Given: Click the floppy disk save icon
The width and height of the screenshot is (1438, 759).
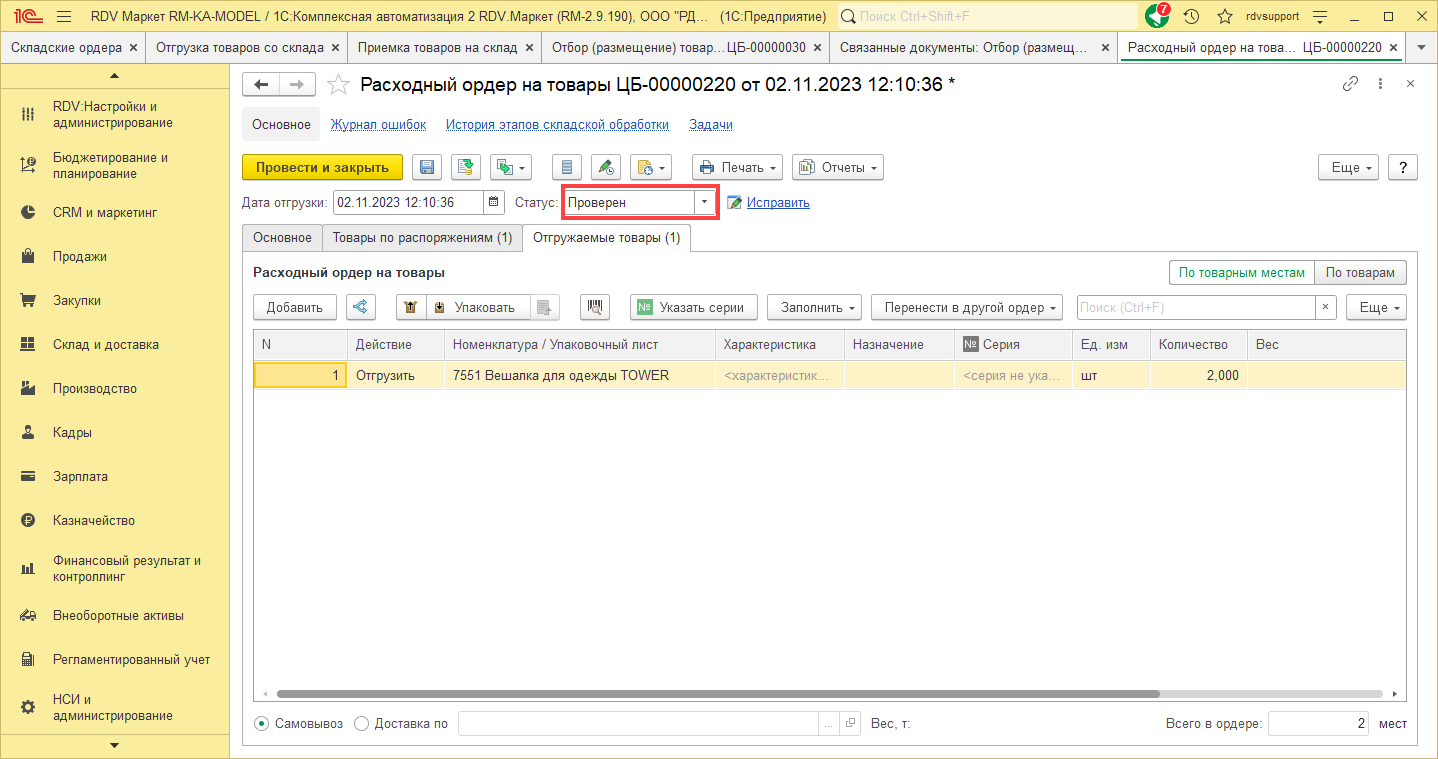Looking at the screenshot, I should [x=428, y=167].
